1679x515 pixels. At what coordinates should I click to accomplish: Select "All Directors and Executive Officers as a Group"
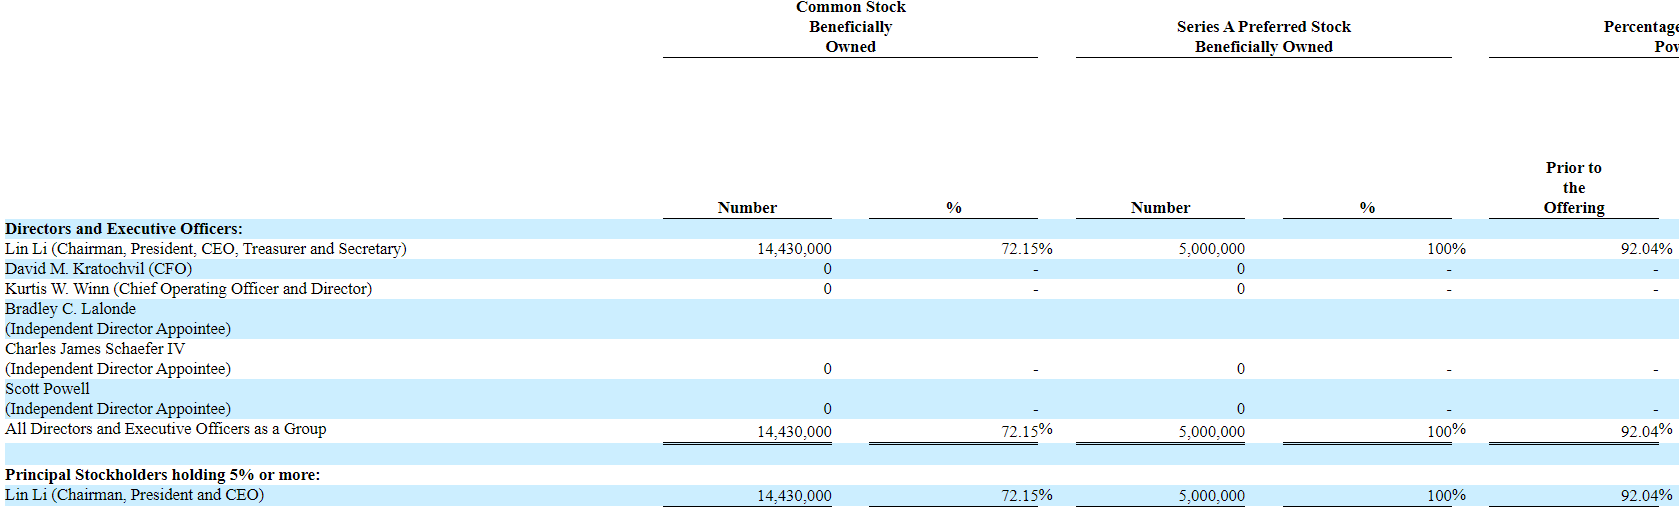(x=165, y=429)
